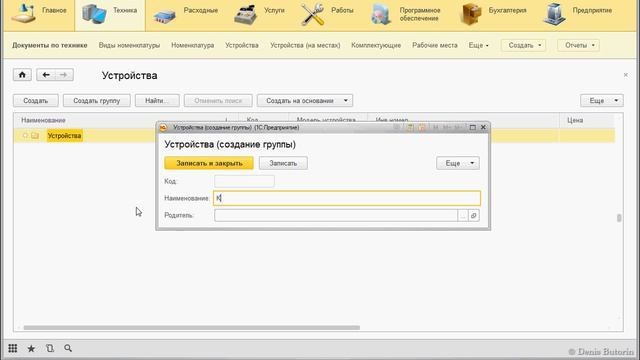Focus the Родитель input field
640x360 pixels.
336,216
